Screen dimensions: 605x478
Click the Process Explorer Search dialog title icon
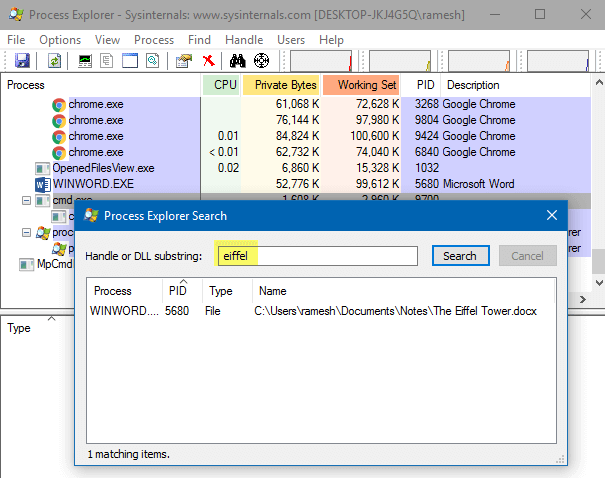[91, 215]
